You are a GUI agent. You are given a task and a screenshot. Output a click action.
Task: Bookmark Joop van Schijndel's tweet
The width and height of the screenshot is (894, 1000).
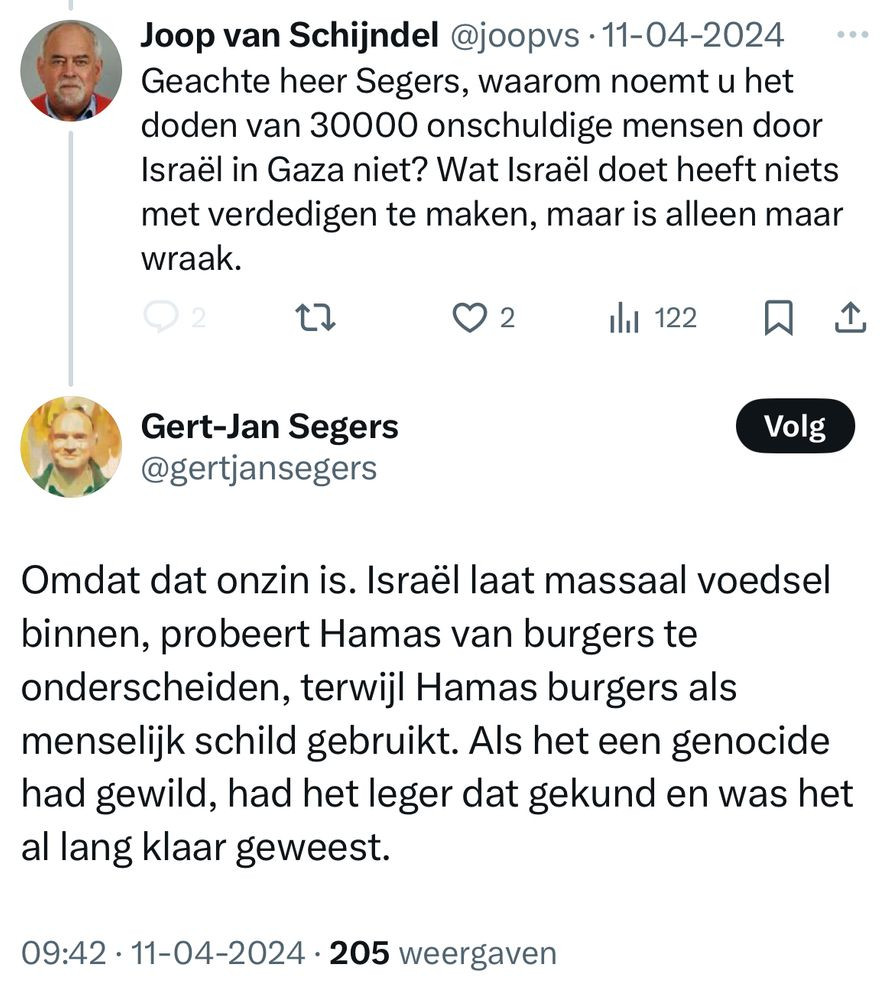[x=779, y=318]
